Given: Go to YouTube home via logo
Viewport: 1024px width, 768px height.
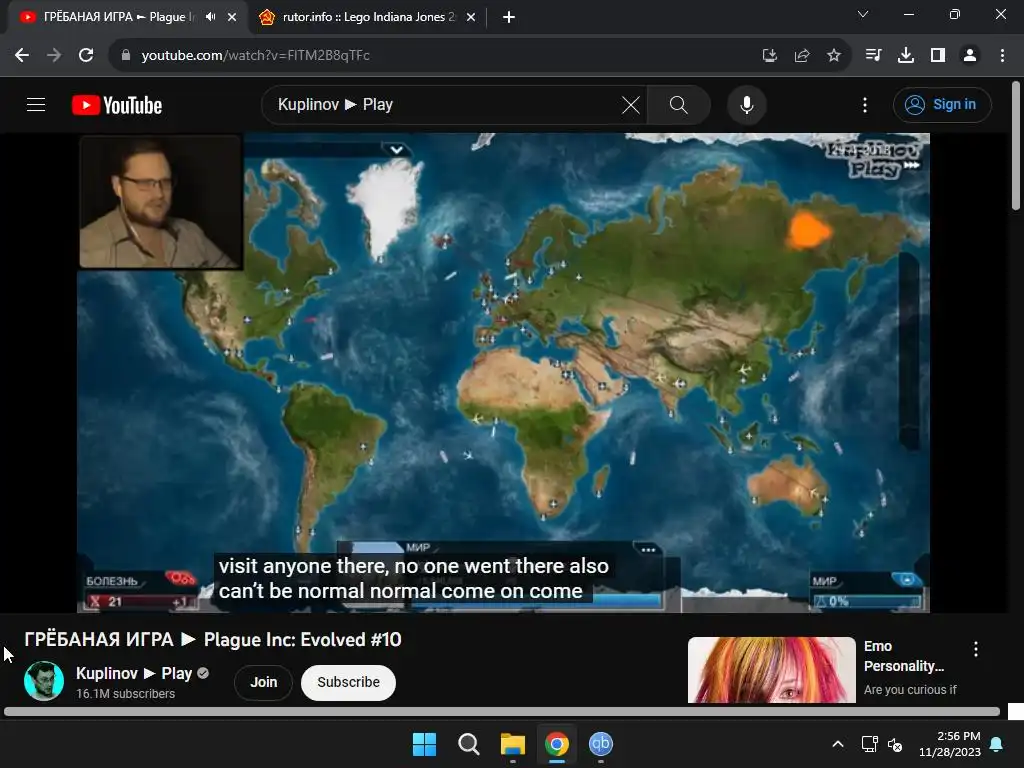Looking at the screenshot, I should 117,105.
